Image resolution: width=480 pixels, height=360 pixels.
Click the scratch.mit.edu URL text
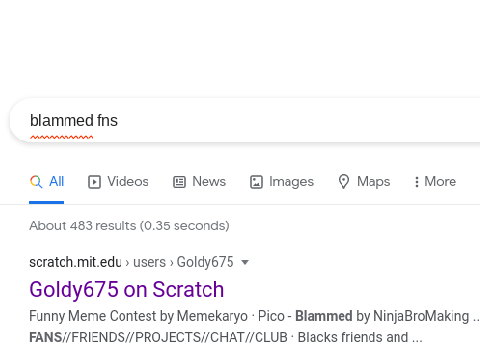75,262
